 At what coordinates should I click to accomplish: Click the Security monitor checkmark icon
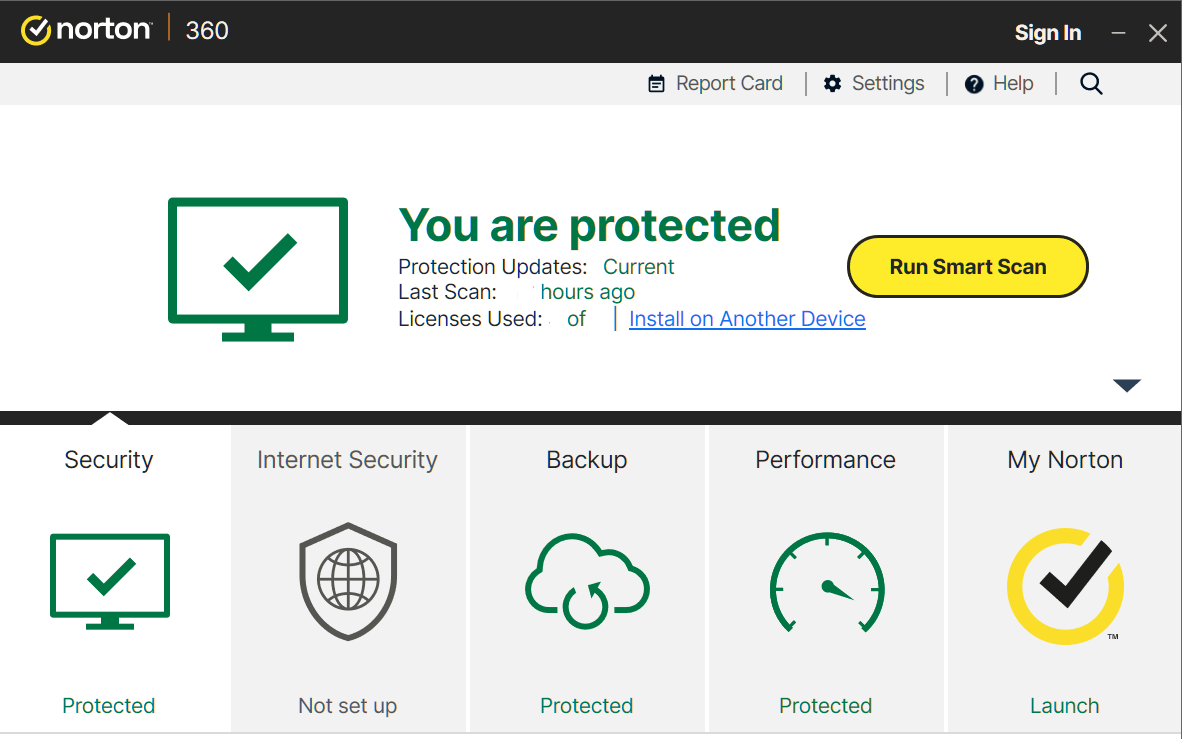tap(110, 581)
